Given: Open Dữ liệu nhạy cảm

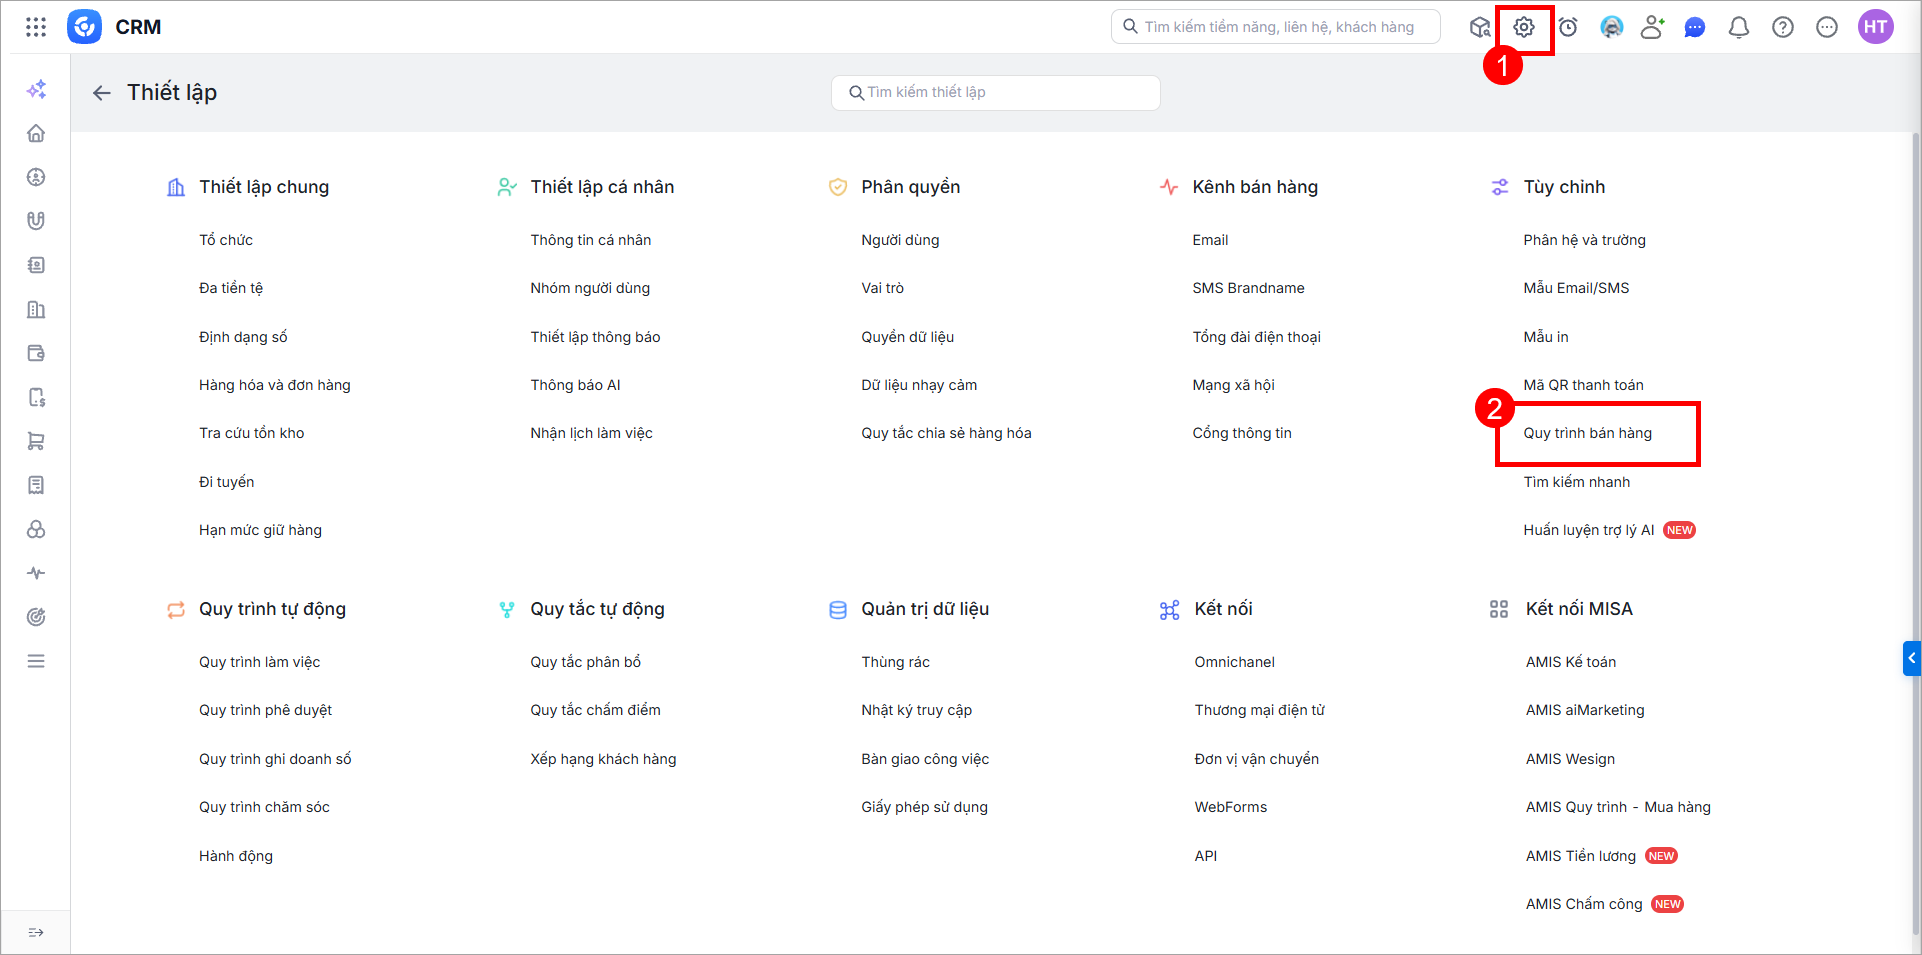Looking at the screenshot, I should point(919,385).
